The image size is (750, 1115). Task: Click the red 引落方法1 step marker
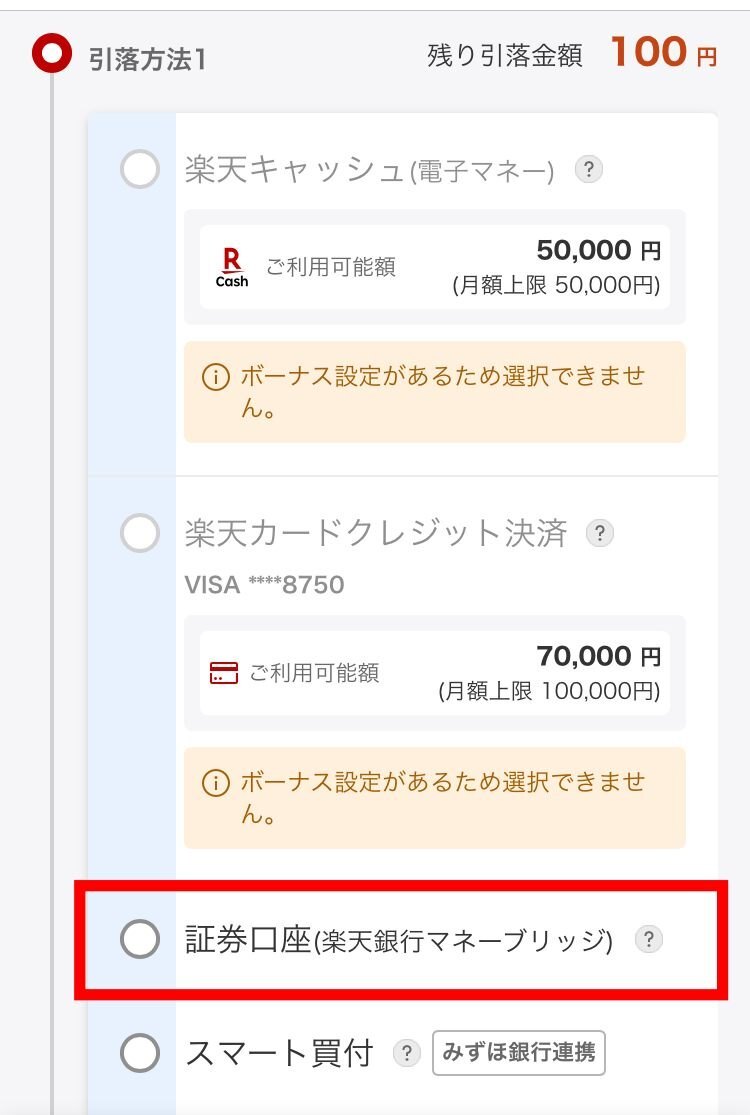point(52,53)
